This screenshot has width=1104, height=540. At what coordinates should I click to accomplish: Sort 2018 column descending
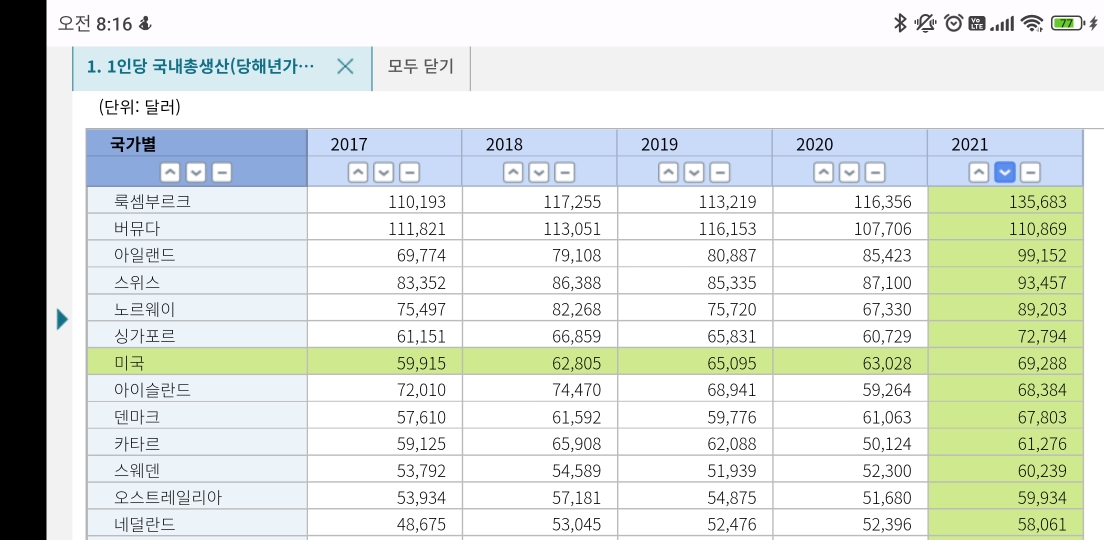[539, 172]
